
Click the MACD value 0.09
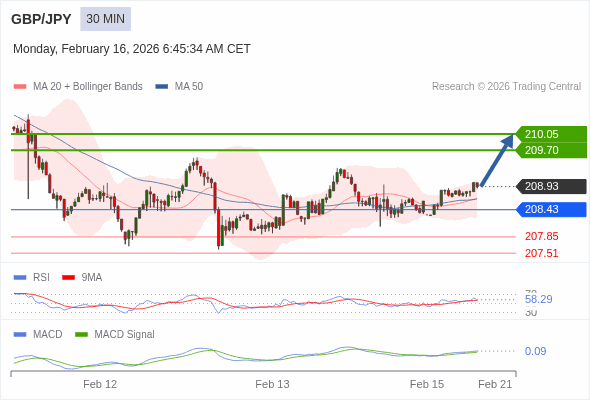click(535, 351)
